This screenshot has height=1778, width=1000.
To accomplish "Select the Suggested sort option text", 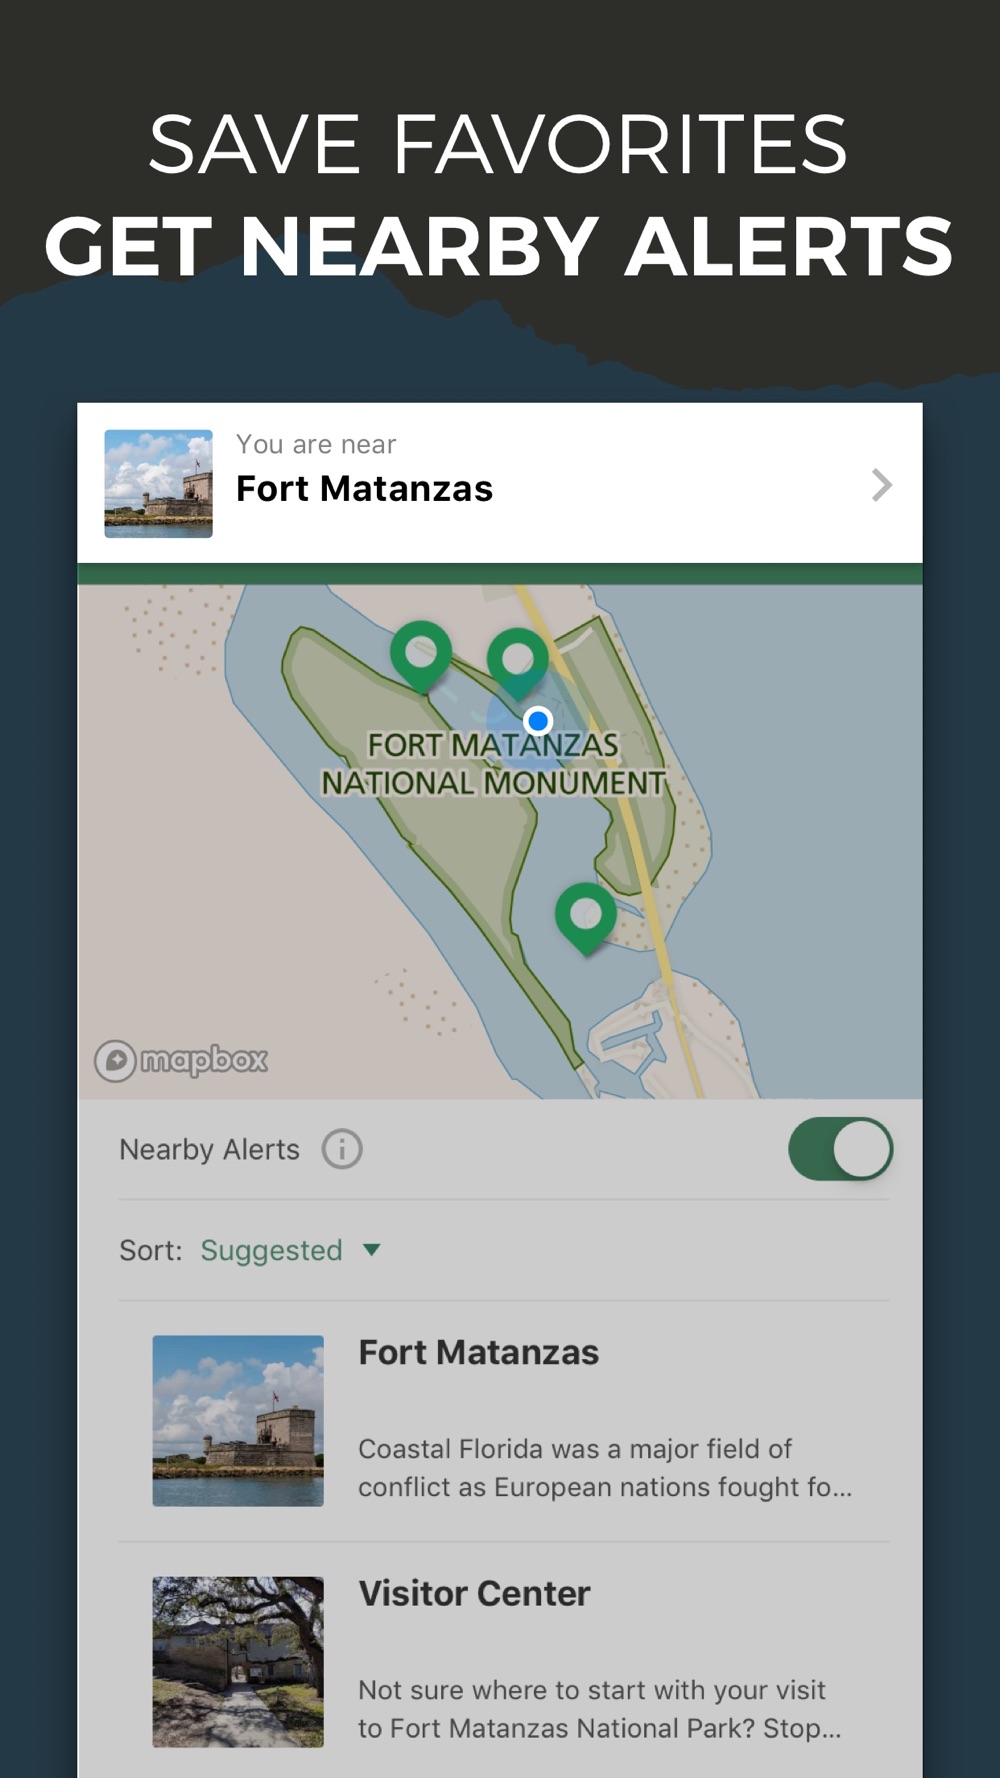I will (x=271, y=1250).
